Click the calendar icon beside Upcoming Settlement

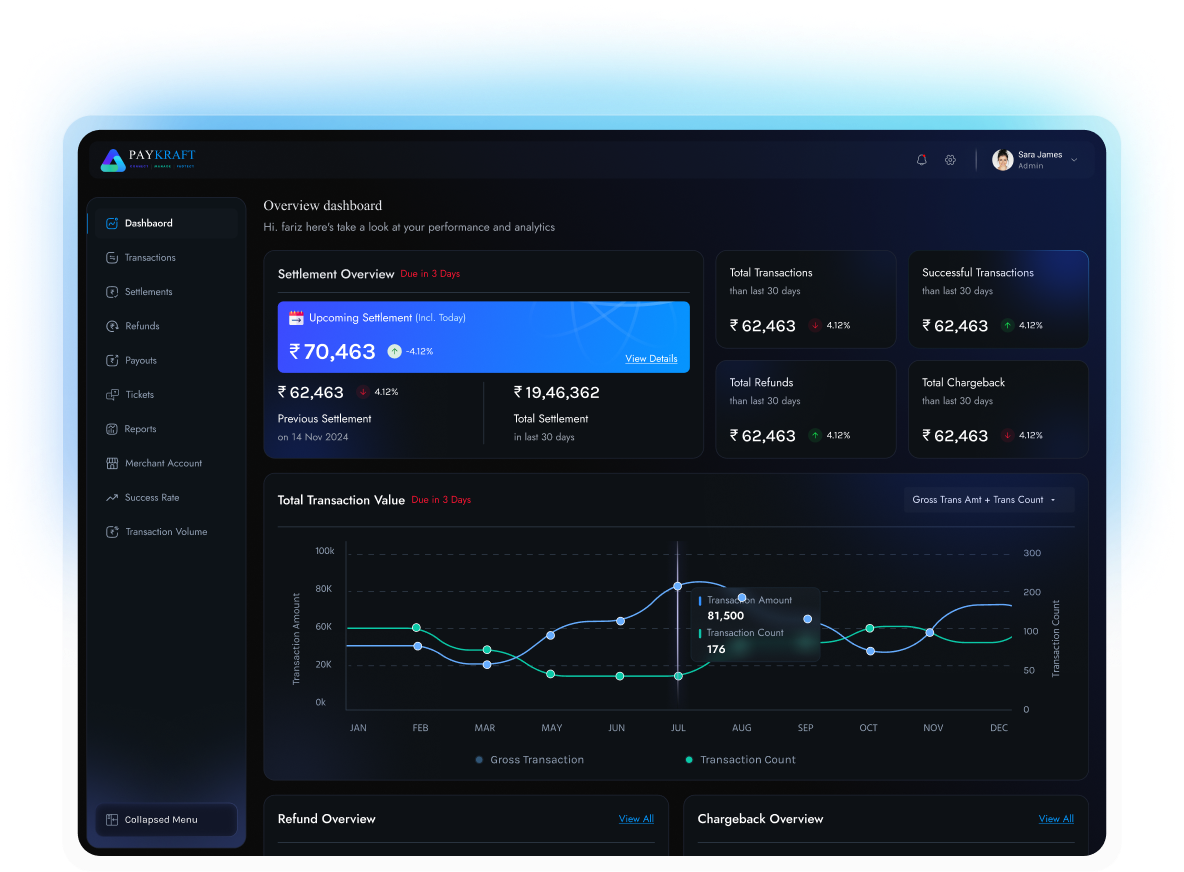296,318
